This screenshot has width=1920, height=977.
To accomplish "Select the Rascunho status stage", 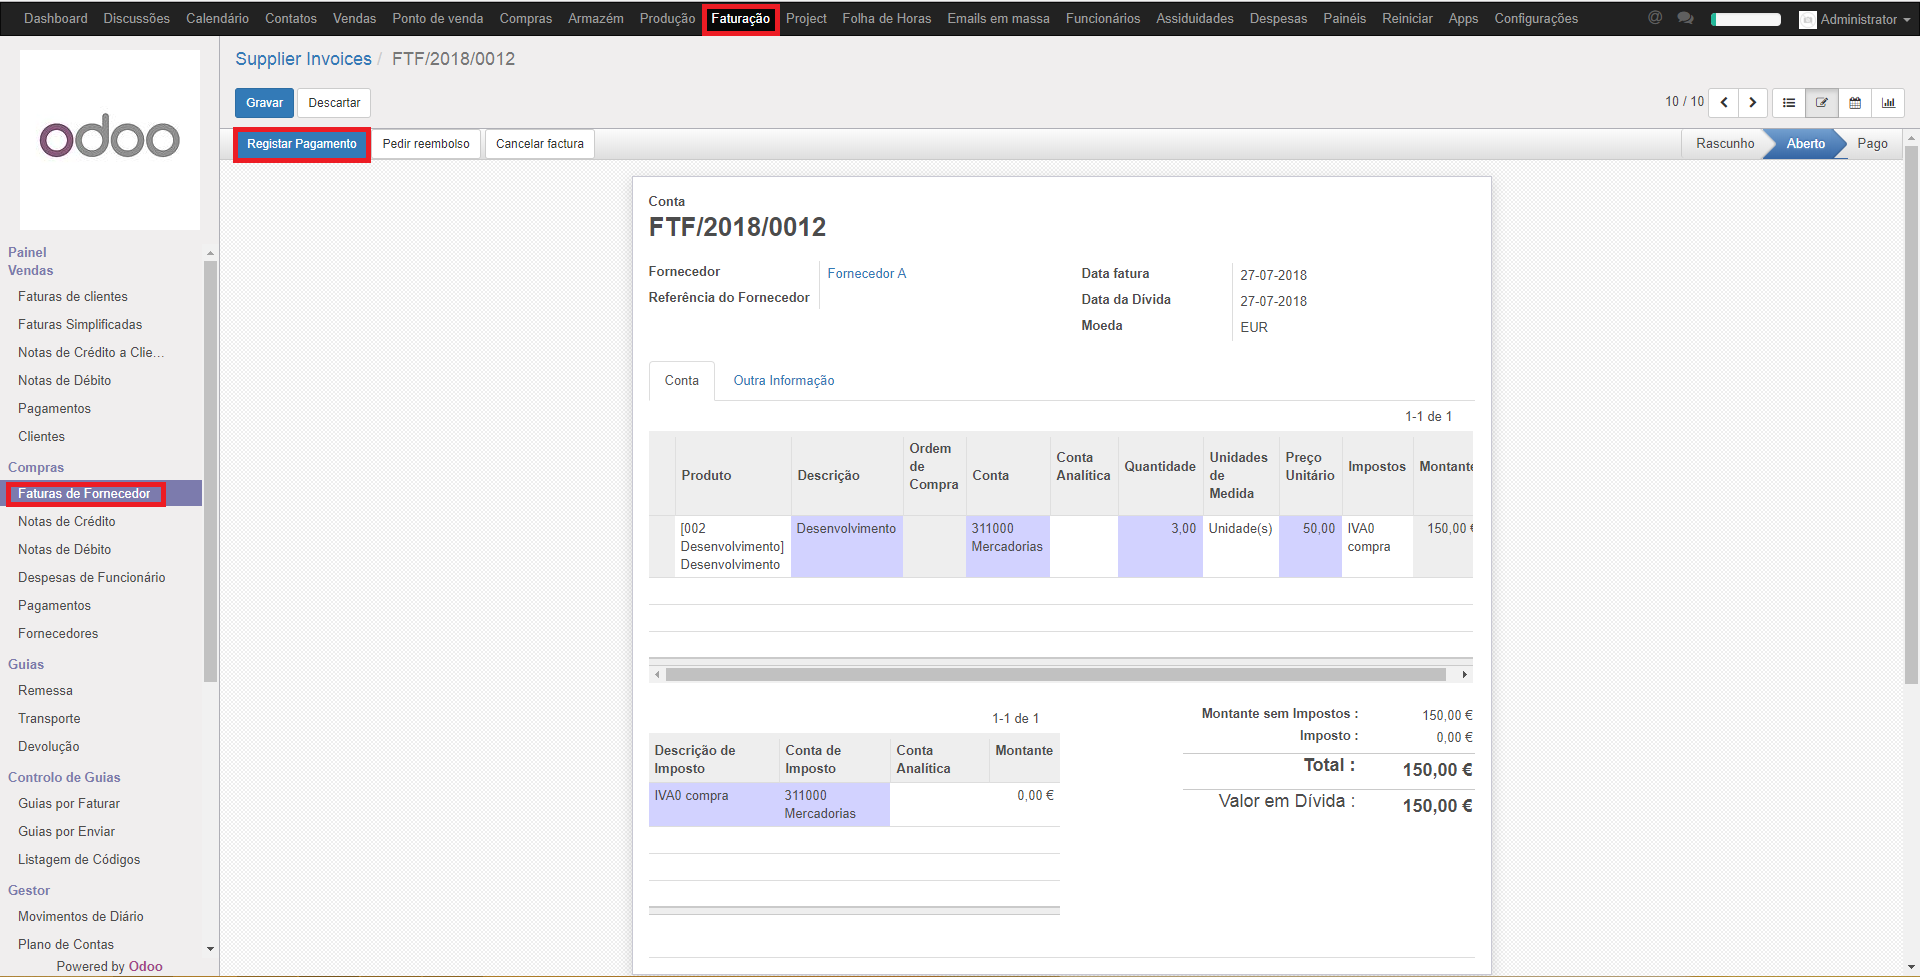I will pyautogui.click(x=1724, y=144).
